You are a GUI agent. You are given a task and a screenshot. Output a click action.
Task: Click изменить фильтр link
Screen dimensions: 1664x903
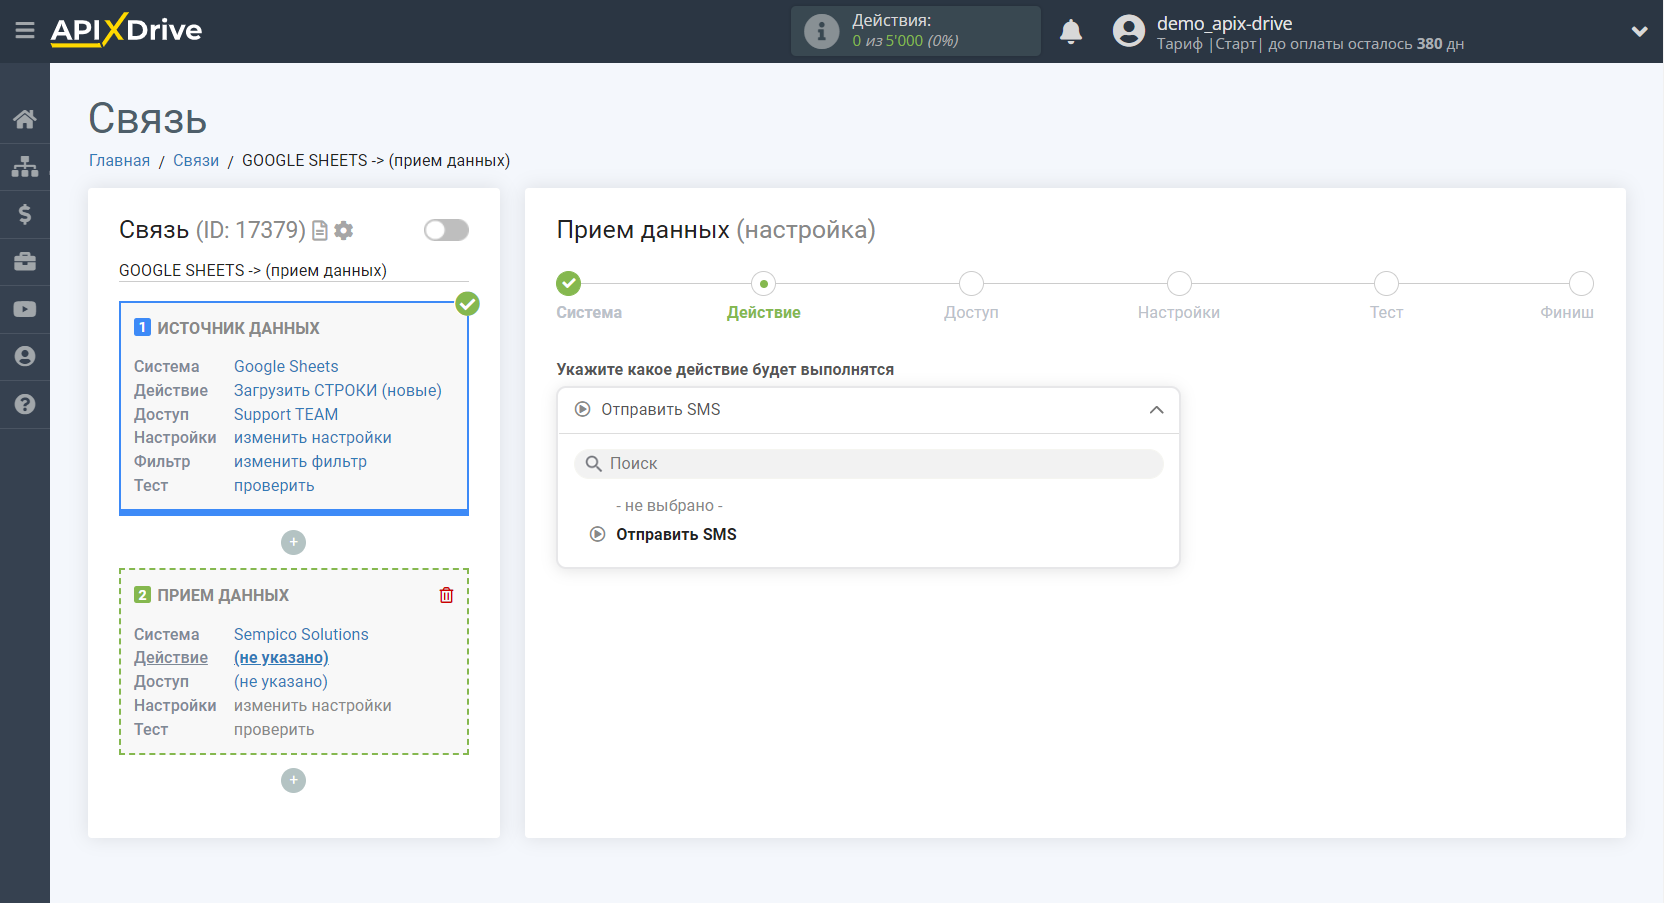[300, 461]
